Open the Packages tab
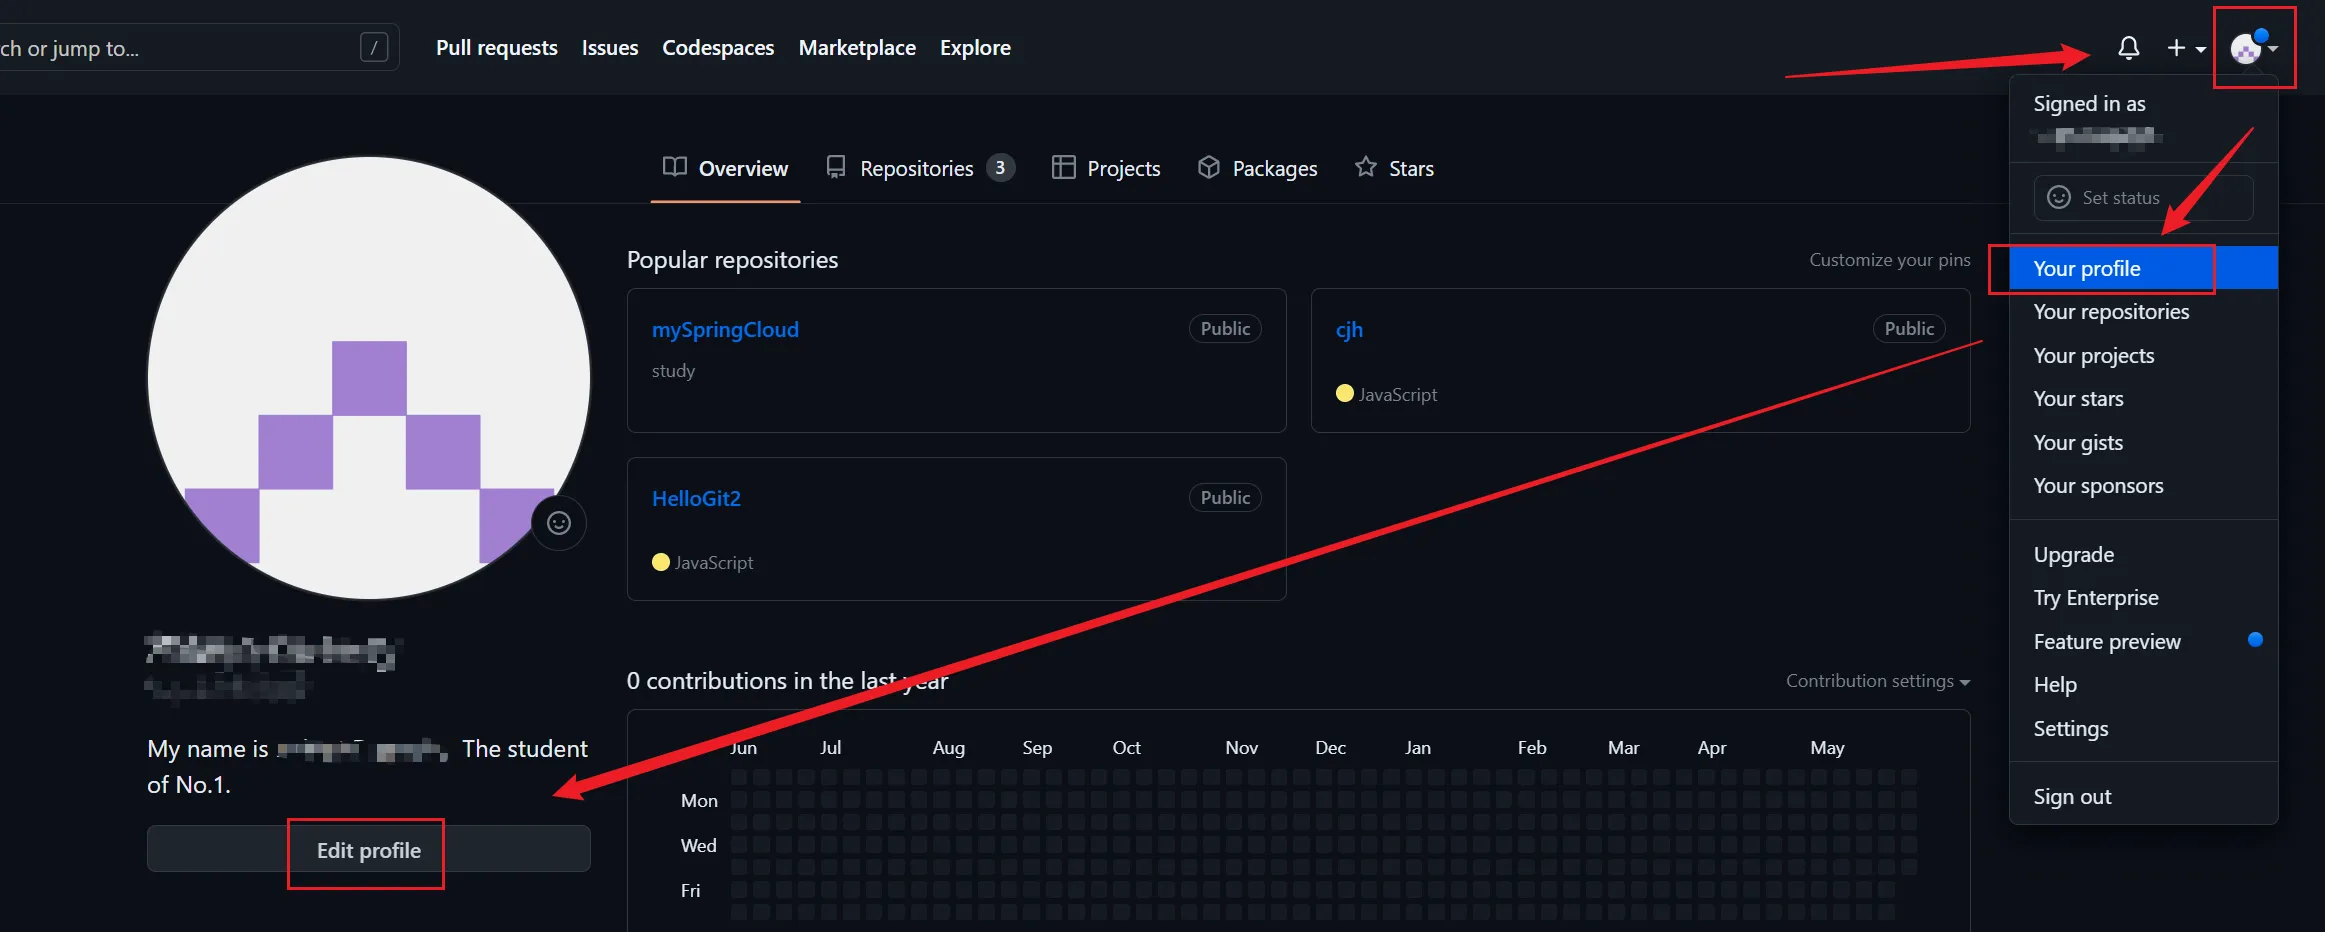The width and height of the screenshot is (2325, 932). tap(1257, 169)
